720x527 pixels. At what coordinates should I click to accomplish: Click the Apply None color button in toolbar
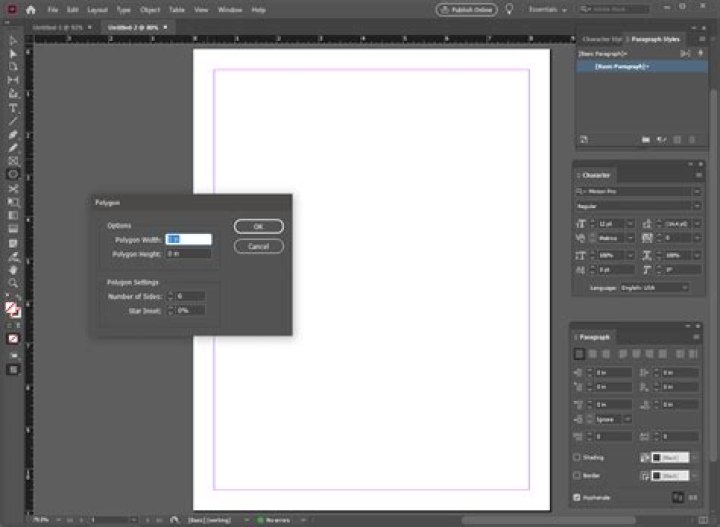(13, 339)
